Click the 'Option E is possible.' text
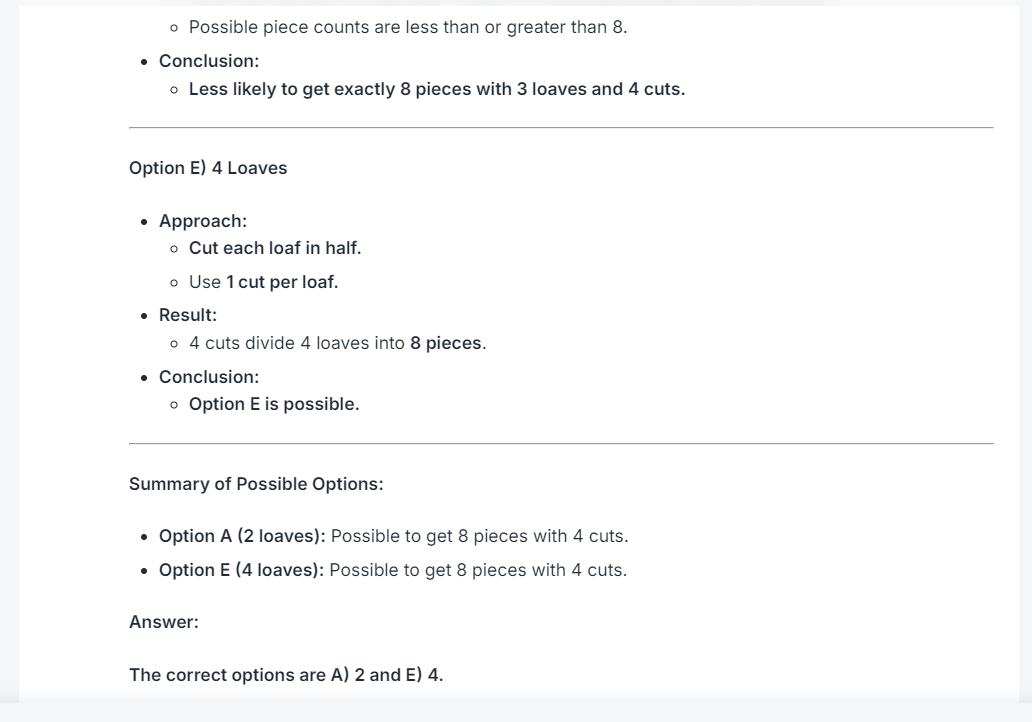The height and width of the screenshot is (722, 1032). point(274,403)
